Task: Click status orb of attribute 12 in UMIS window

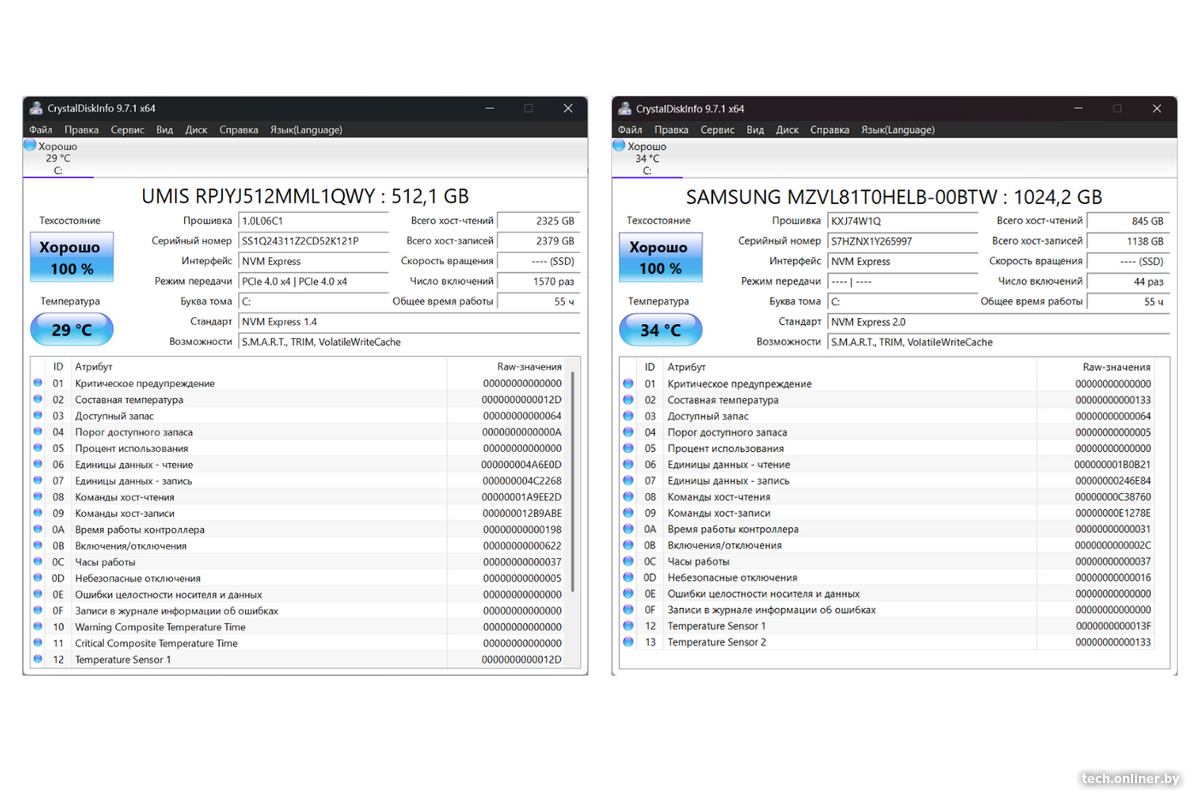Action: 39,659
